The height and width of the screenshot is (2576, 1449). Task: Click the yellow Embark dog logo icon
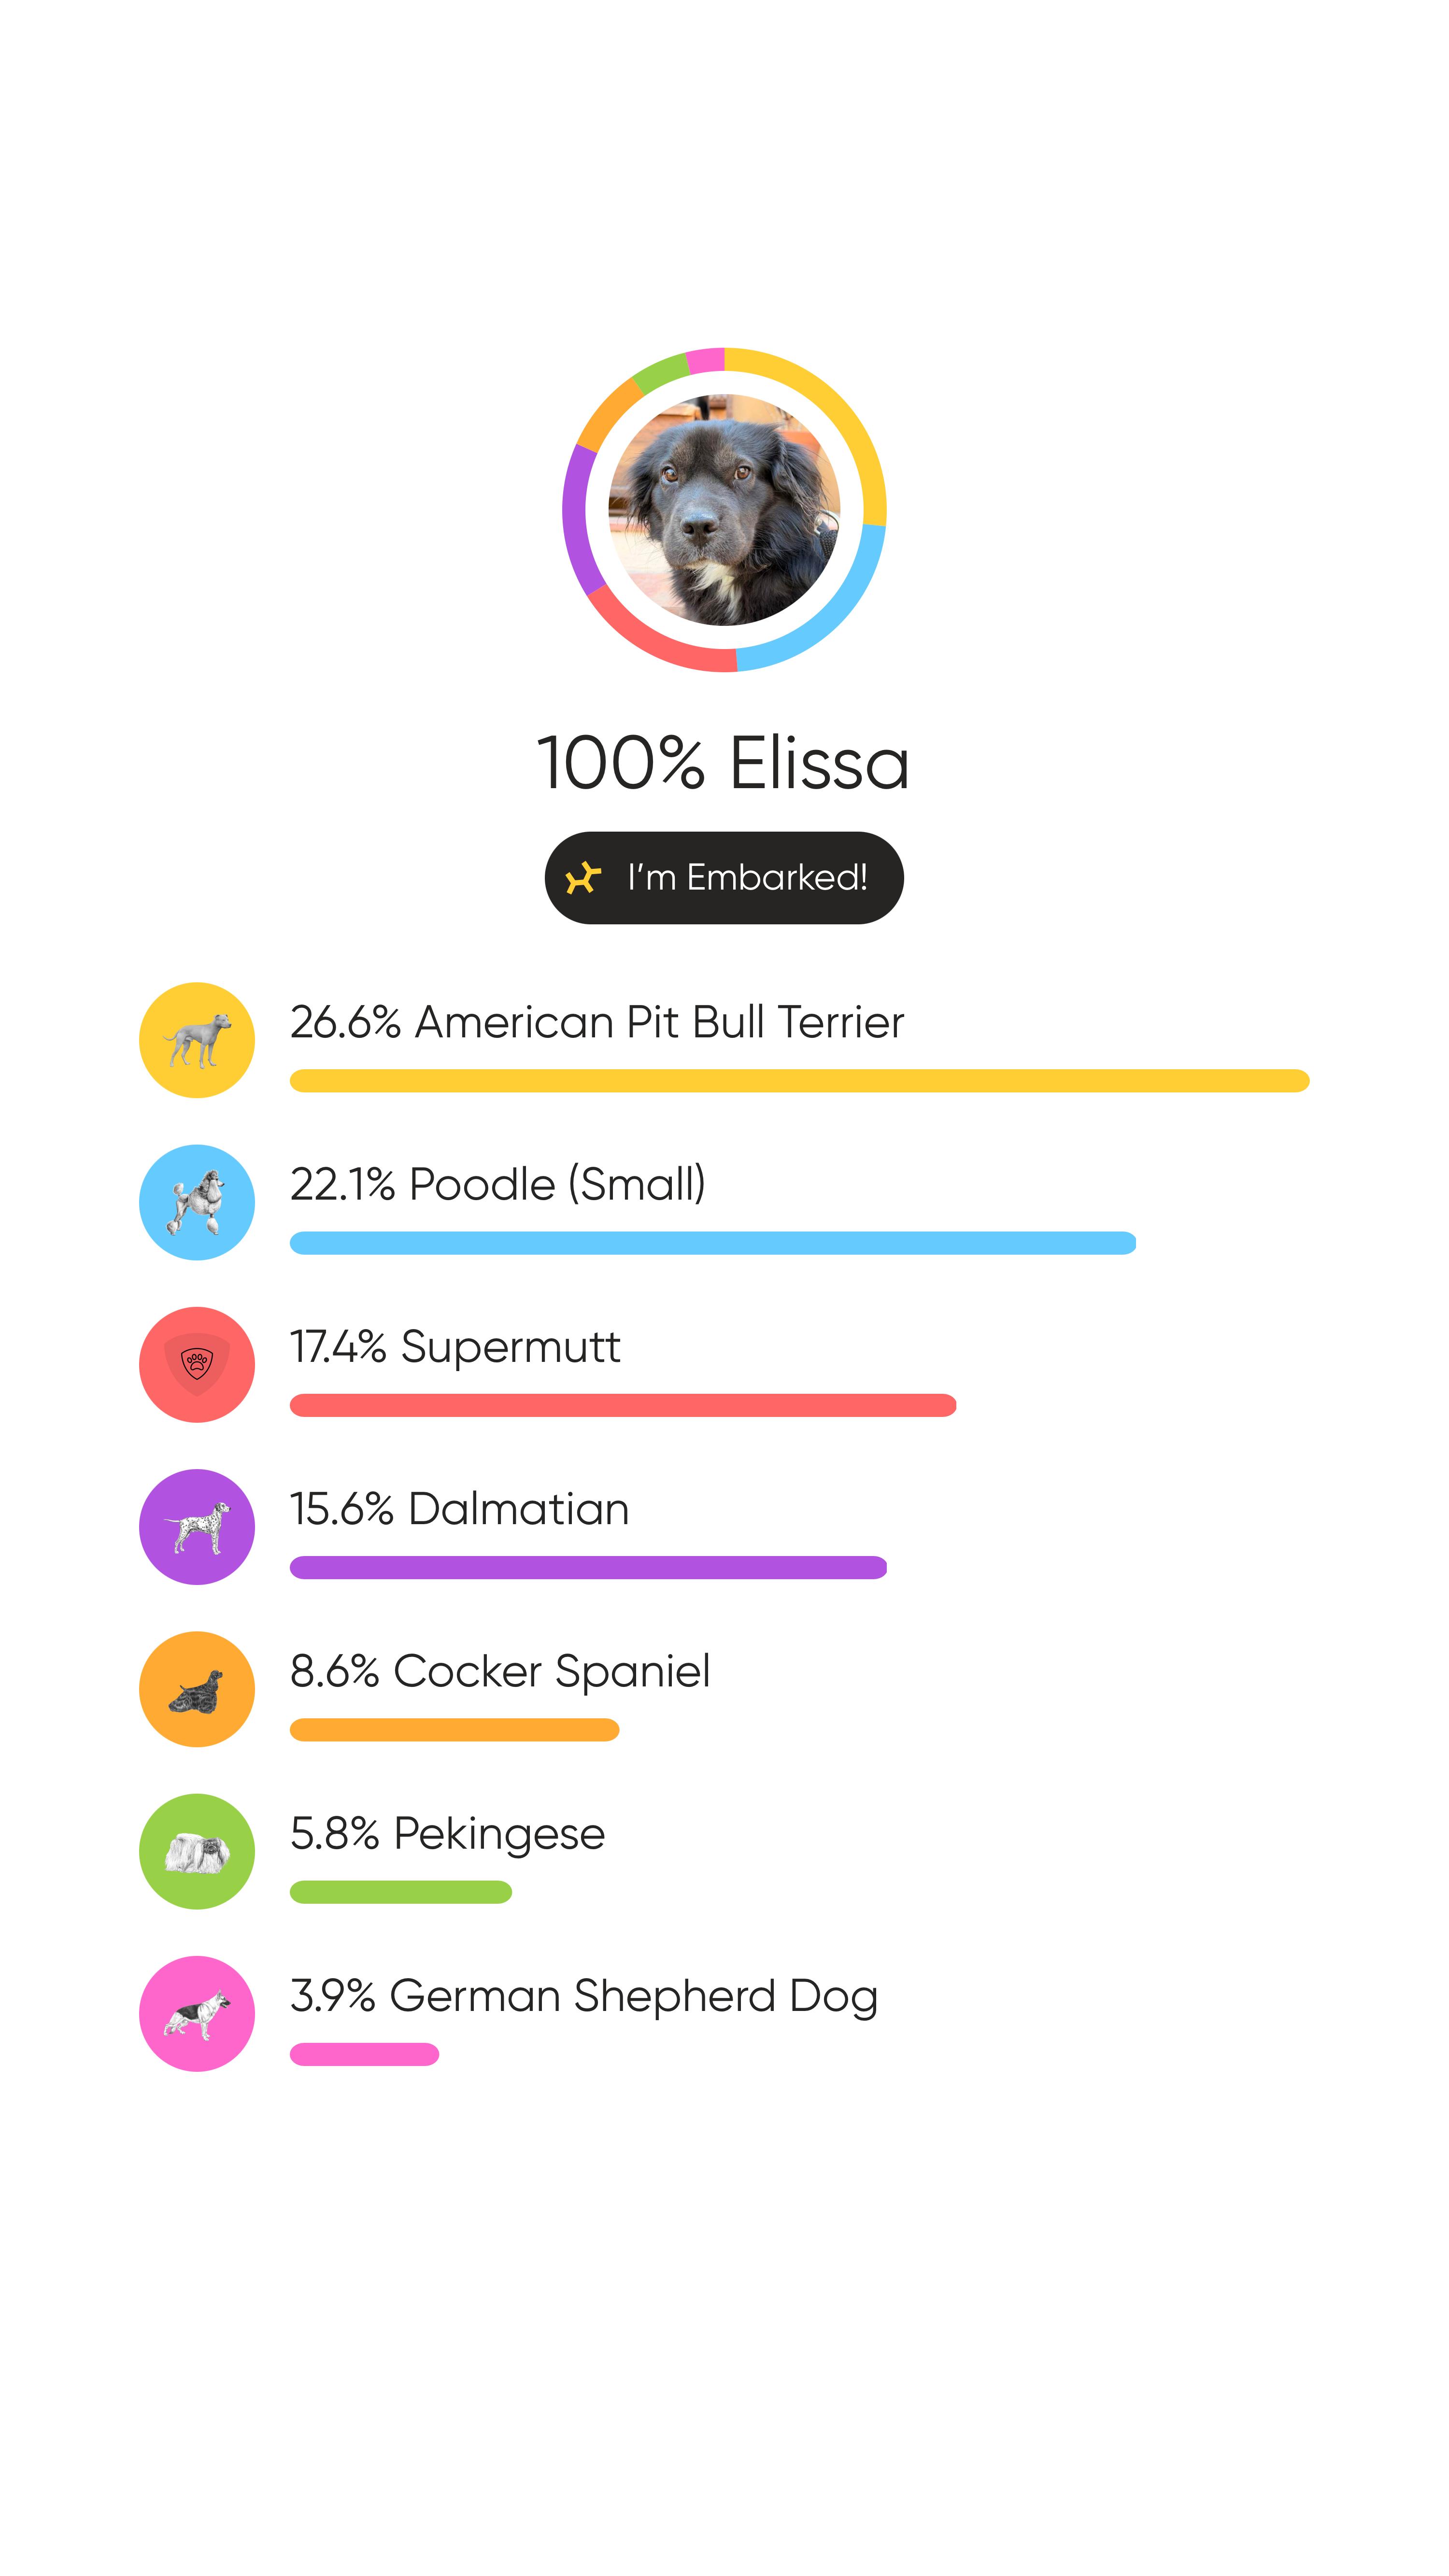click(583, 878)
